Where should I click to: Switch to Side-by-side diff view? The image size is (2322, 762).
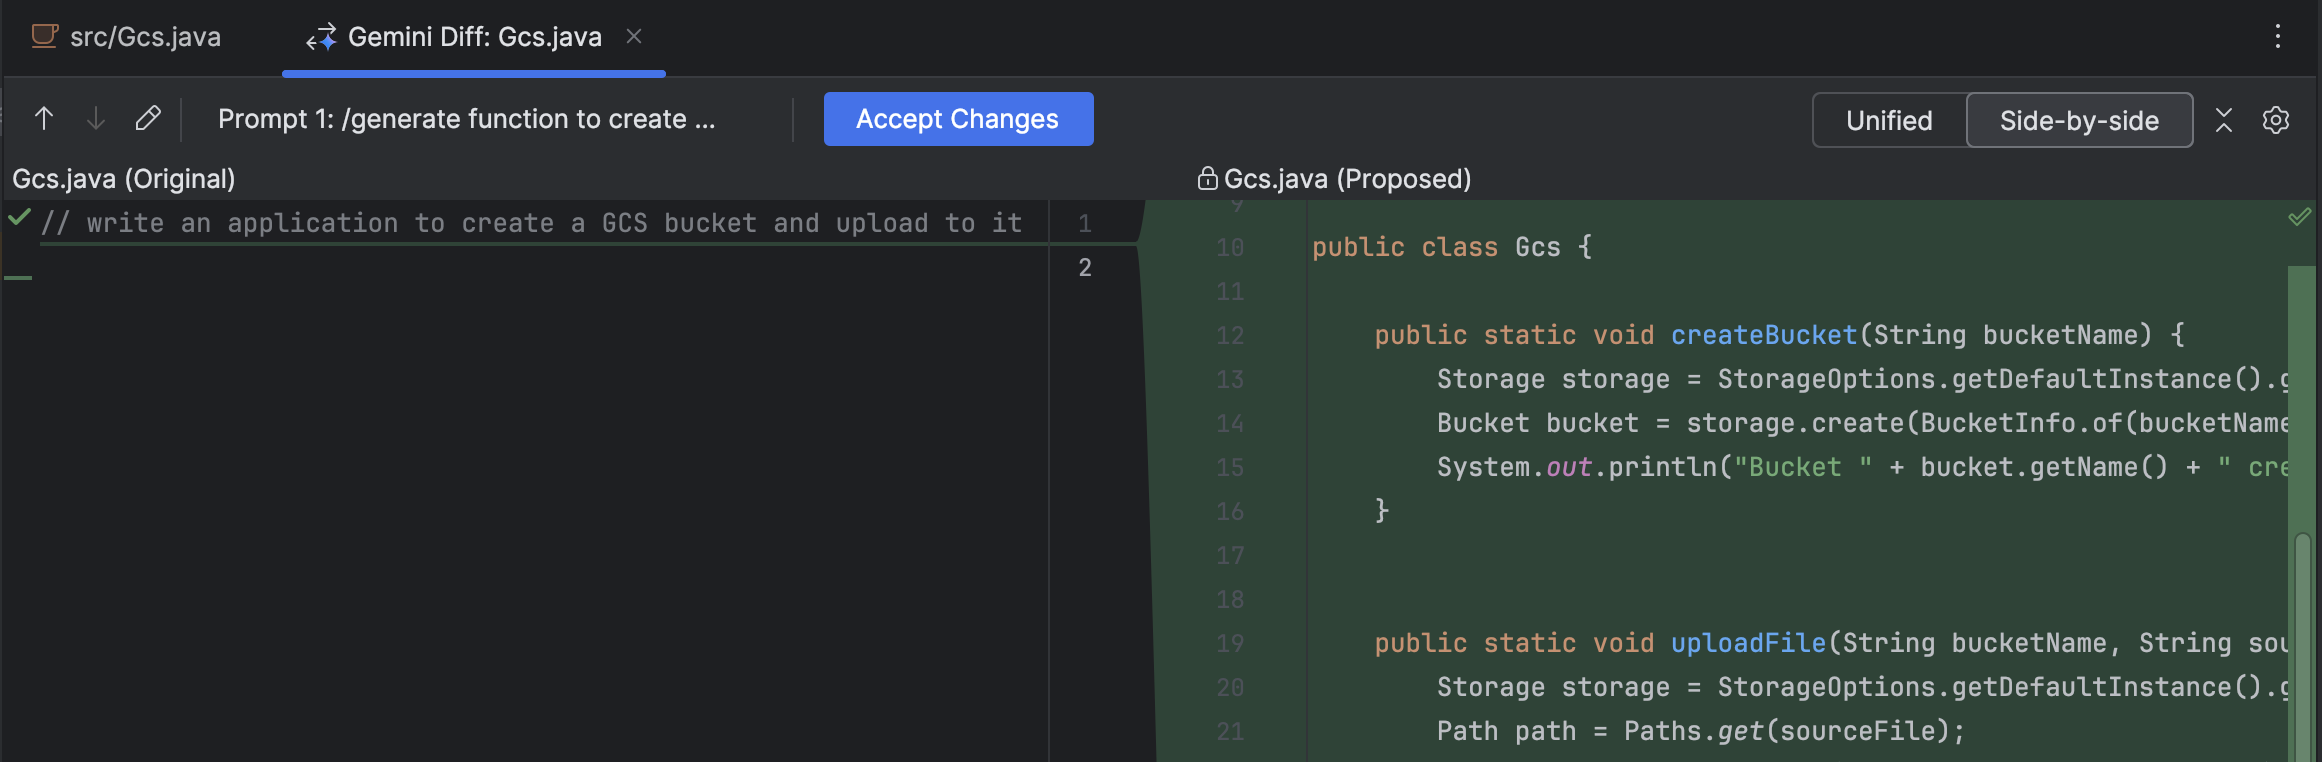[x=2079, y=120]
